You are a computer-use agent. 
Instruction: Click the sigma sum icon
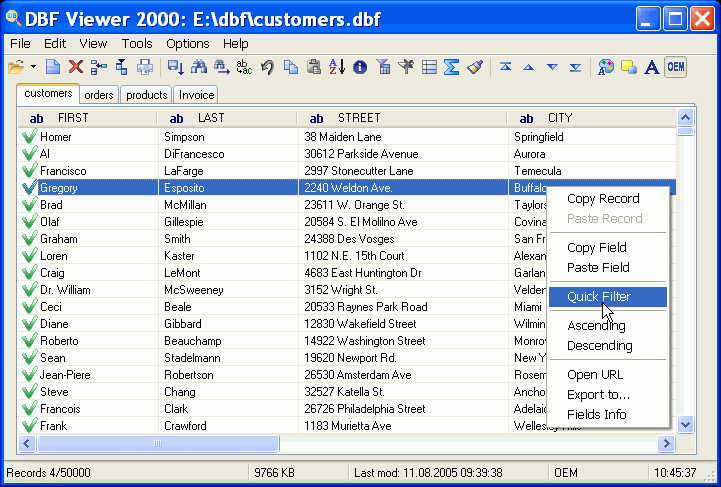[452, 67]
